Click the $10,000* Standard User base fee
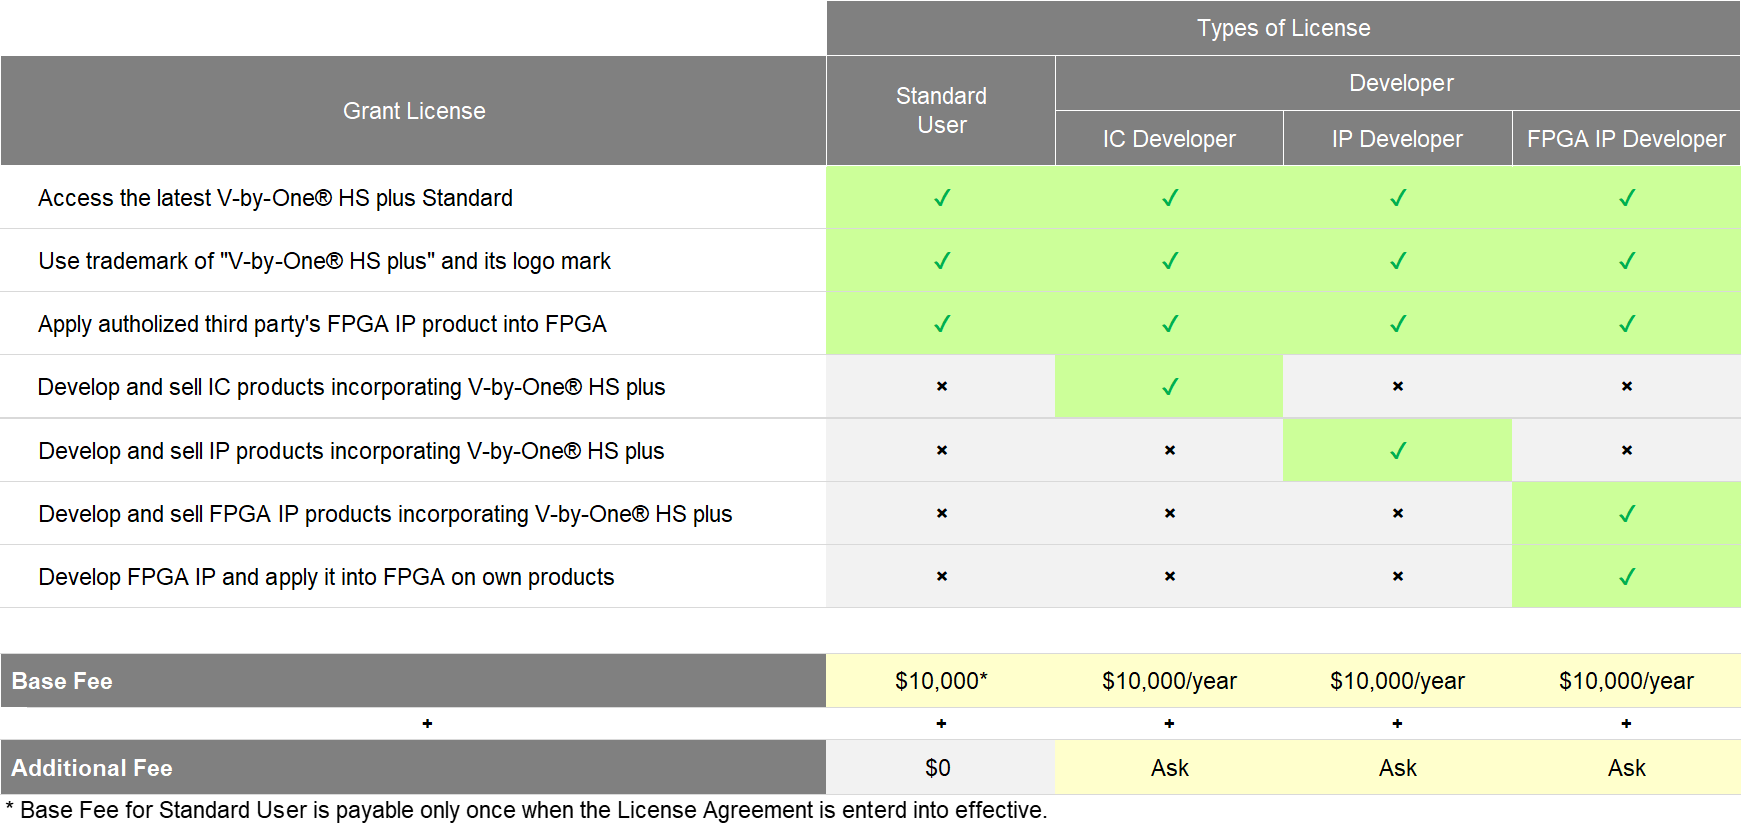 pyautogui.click(x=941, y=681)
